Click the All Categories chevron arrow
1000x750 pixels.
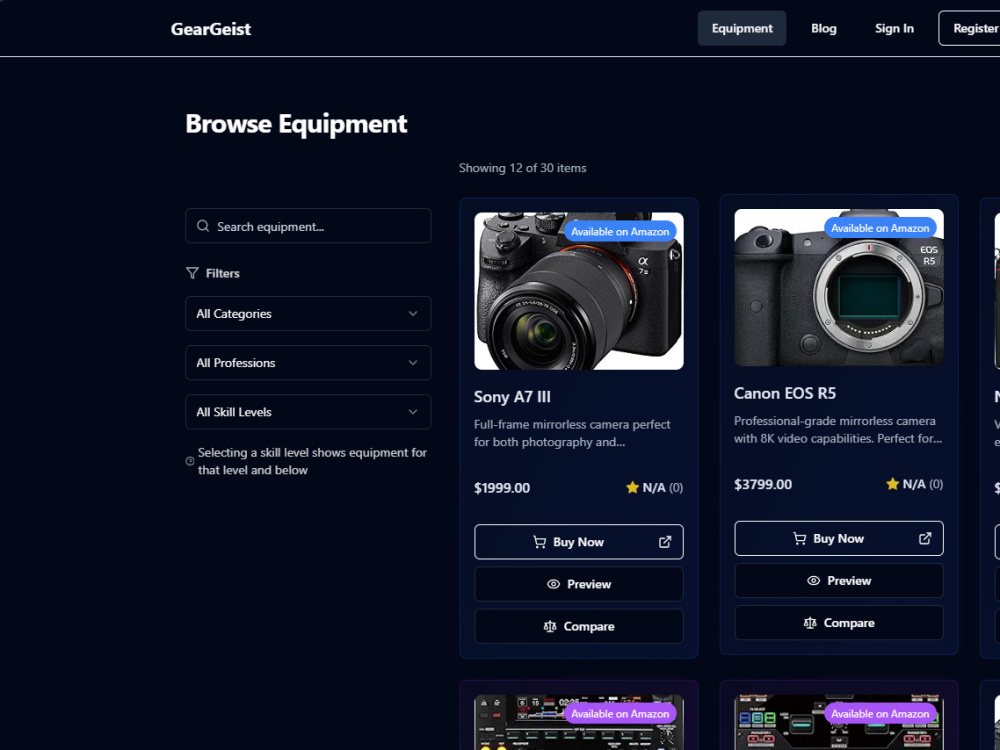413,314
